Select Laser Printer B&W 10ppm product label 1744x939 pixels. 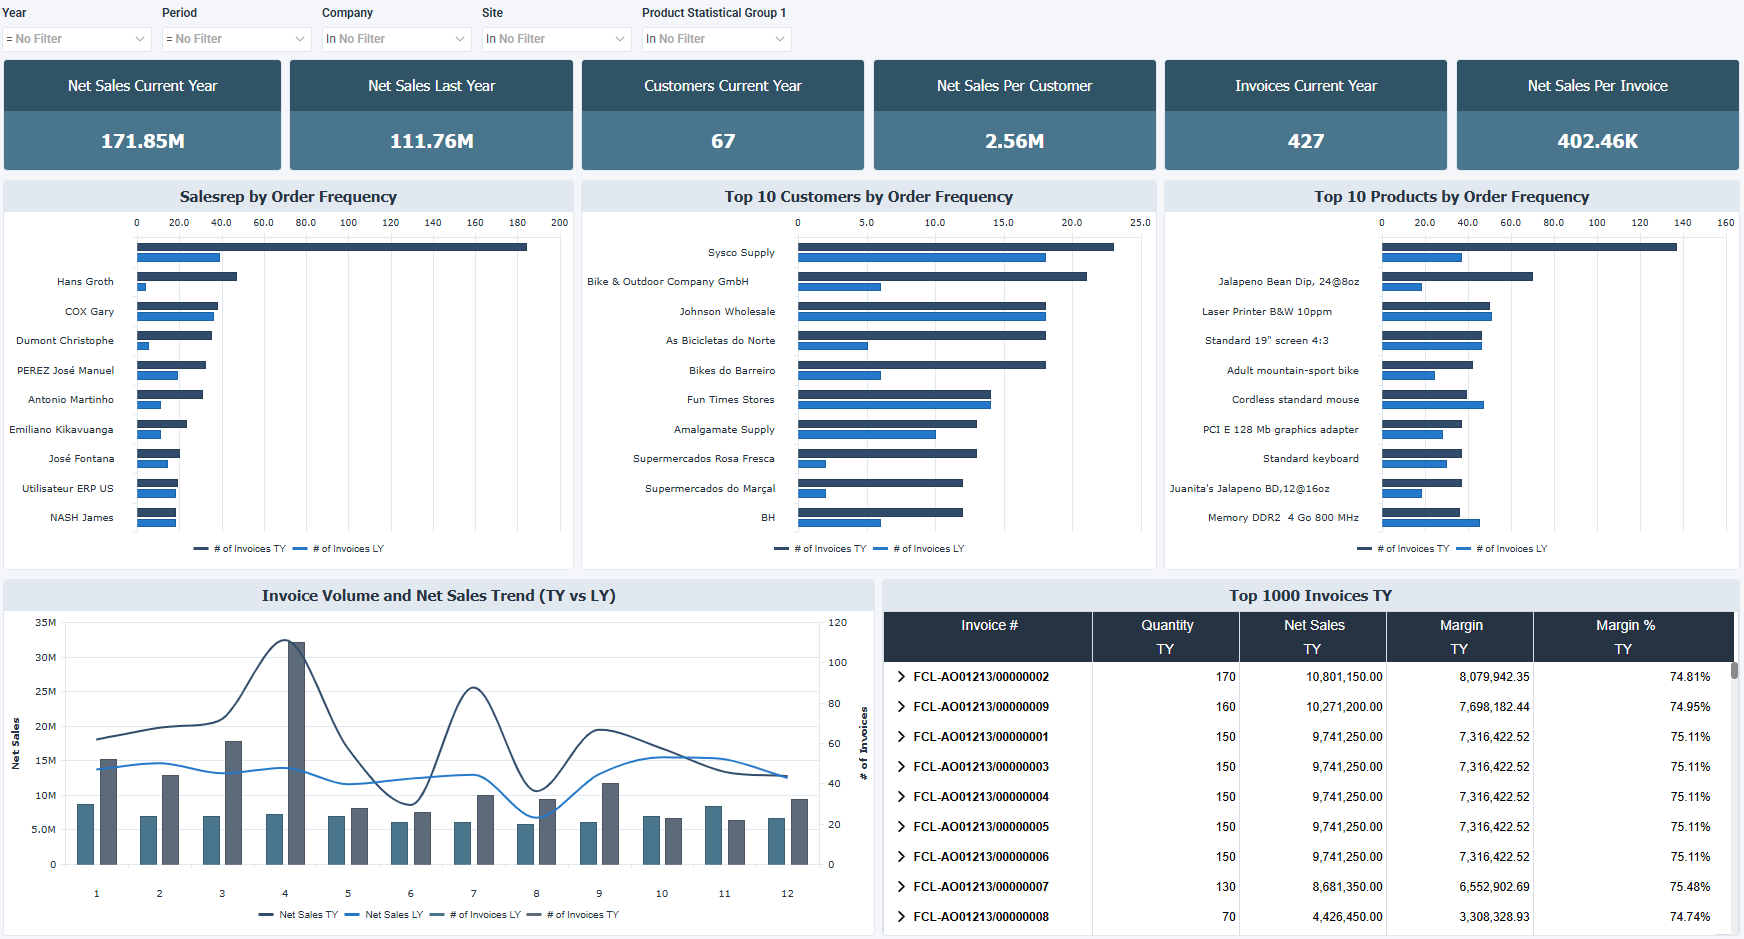click(1266, 312)
